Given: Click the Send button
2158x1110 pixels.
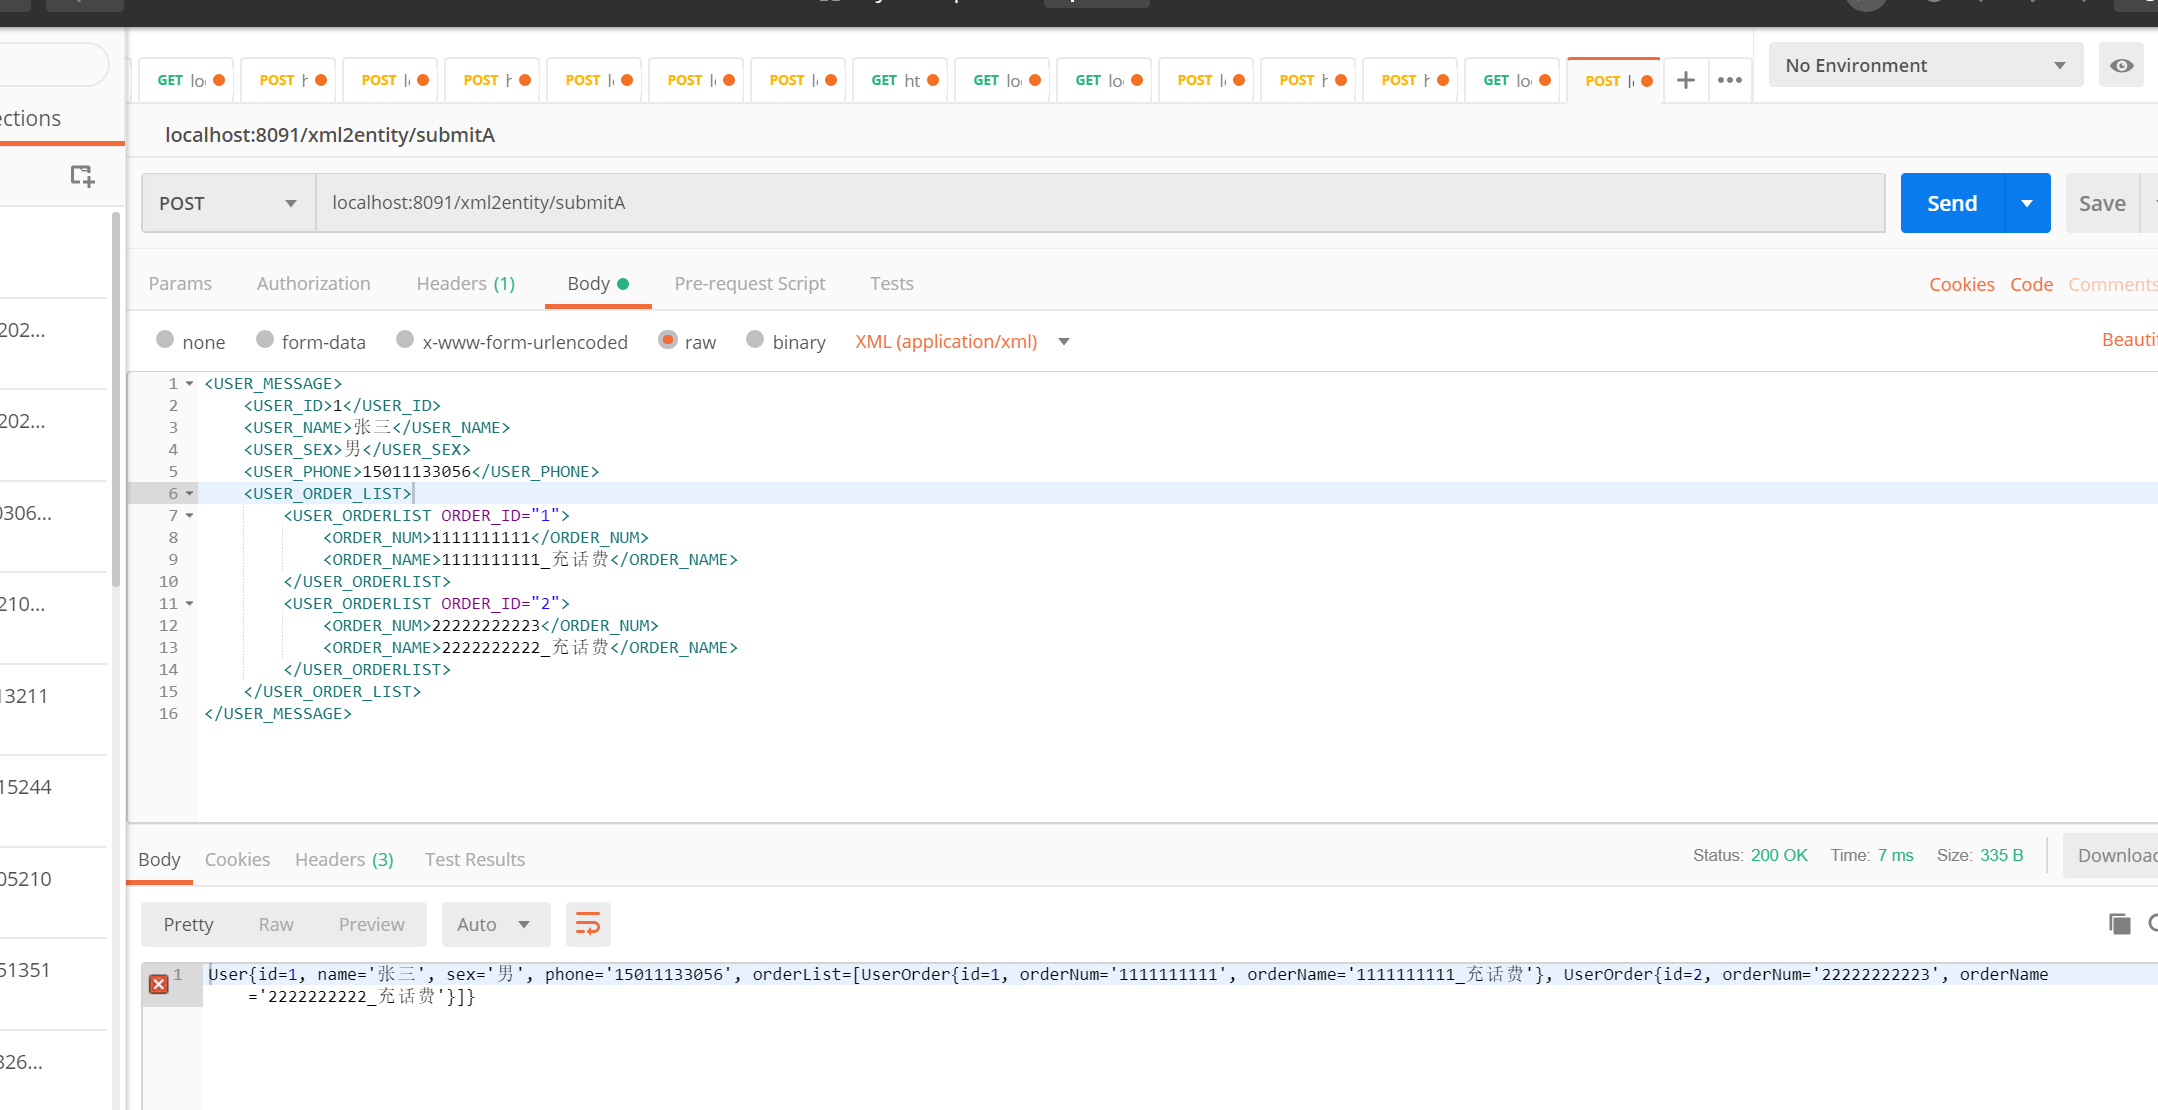Looking at the screenshot, I should (1950, 202).
